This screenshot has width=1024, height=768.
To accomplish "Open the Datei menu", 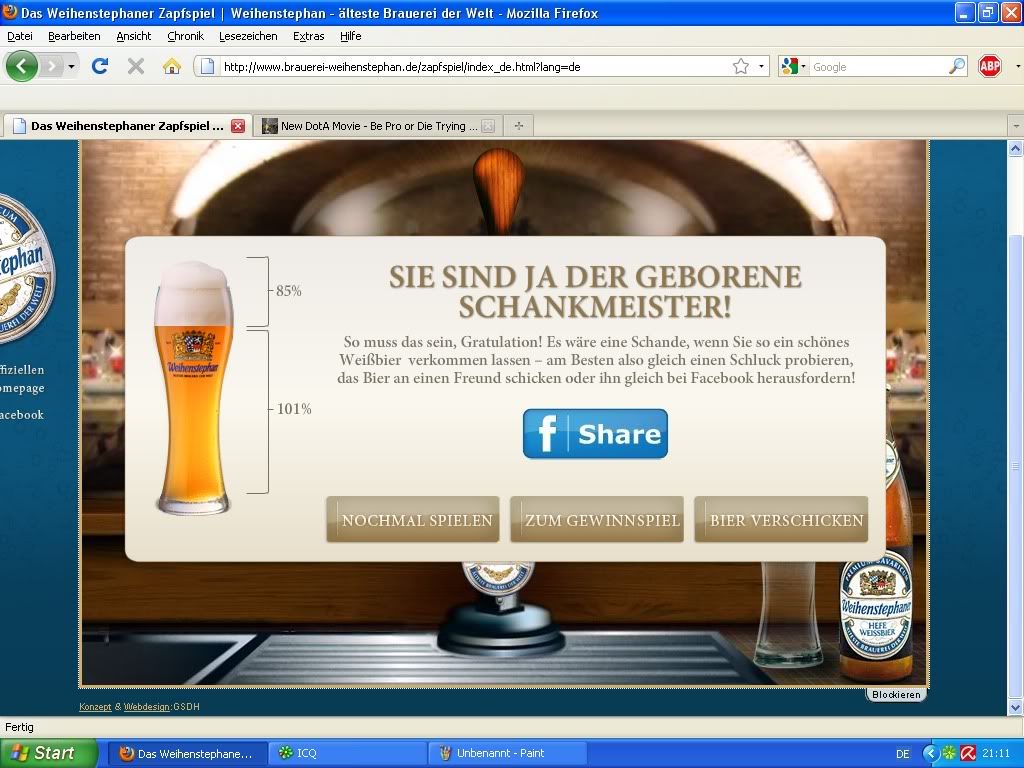I will coord(20,37).
